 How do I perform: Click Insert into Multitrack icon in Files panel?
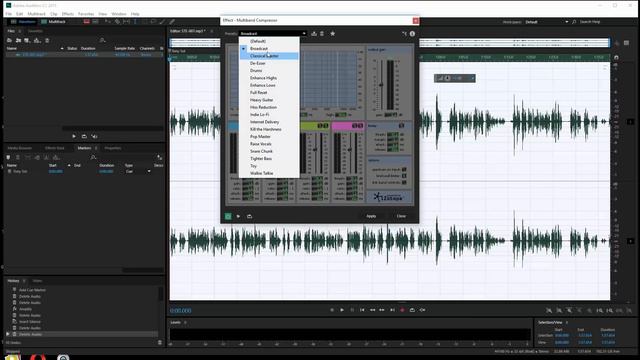[x=37, y=40]
